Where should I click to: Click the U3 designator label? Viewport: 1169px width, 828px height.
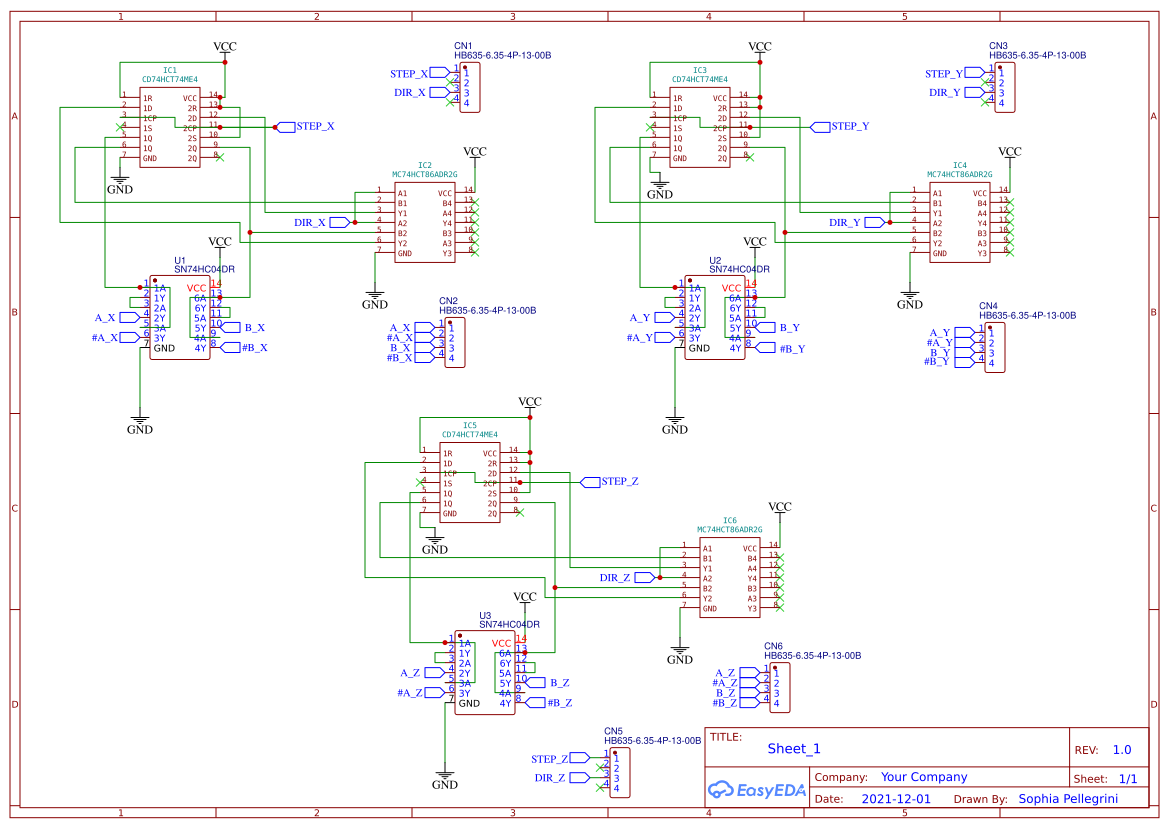485,616
